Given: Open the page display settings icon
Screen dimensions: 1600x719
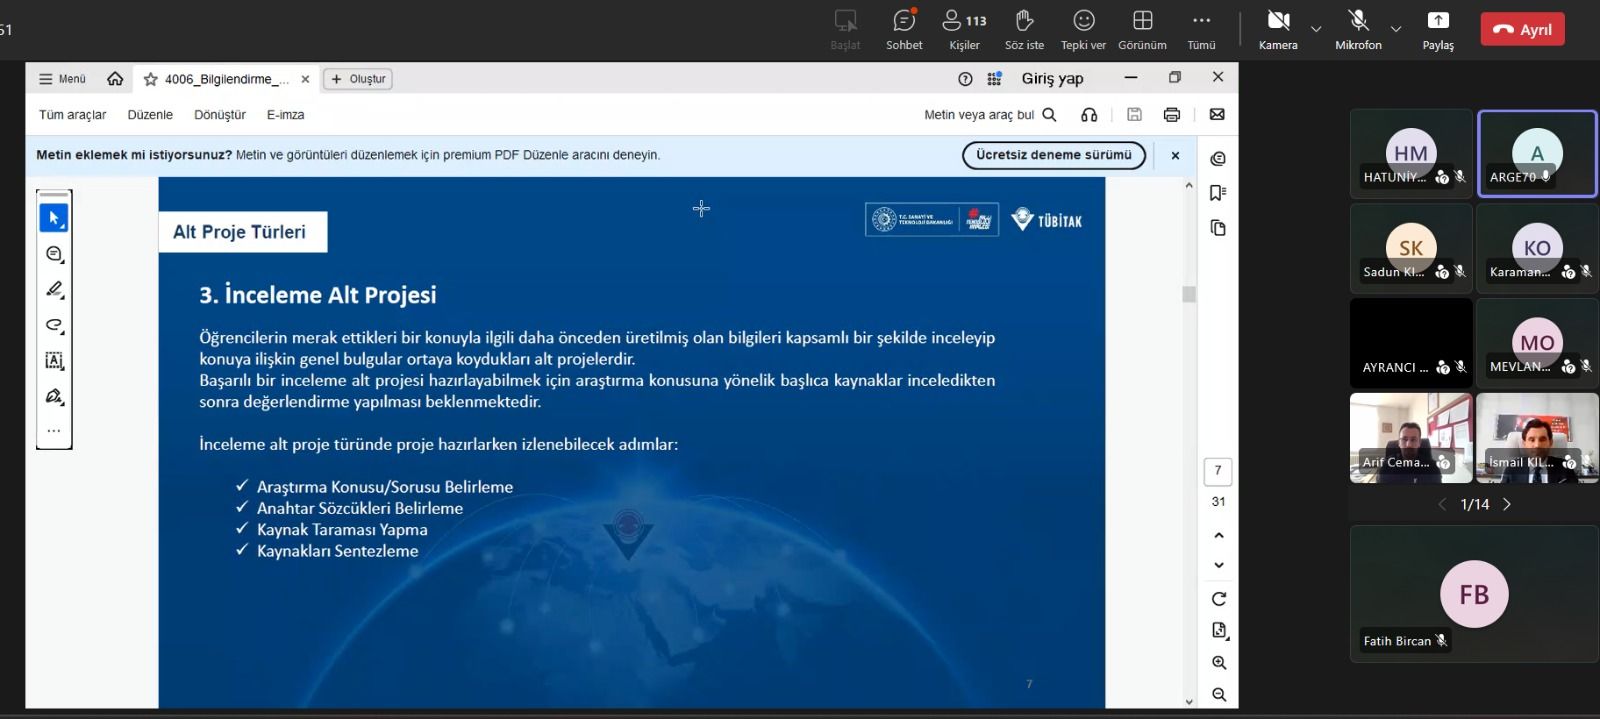Looking at the screenshot, I should click(1218, 630).
